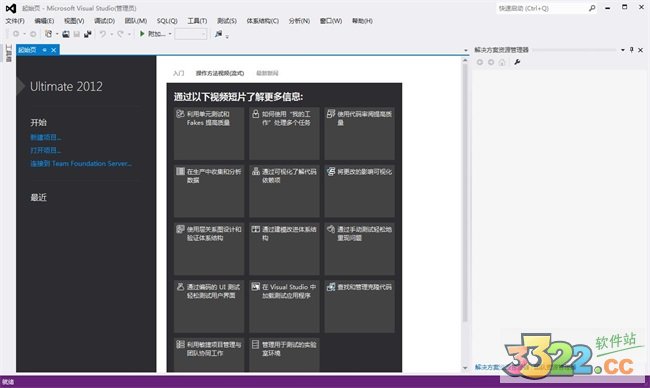Click the New Project toolbar icon
Image resolution: width=650 pixels, height=388 pixels.
click(49, 34)
